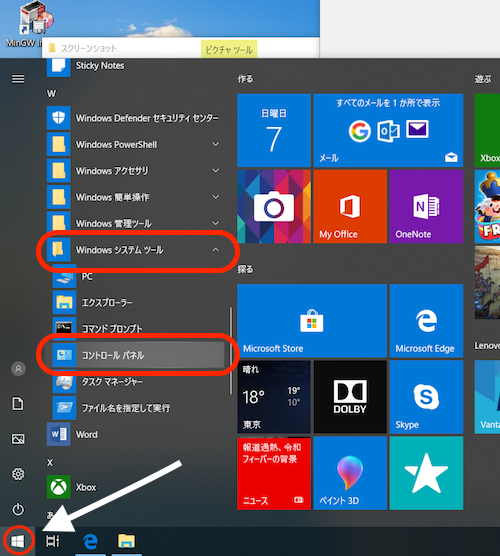
Task: Click the user account icon in Start sidebar
Action: 18,369
